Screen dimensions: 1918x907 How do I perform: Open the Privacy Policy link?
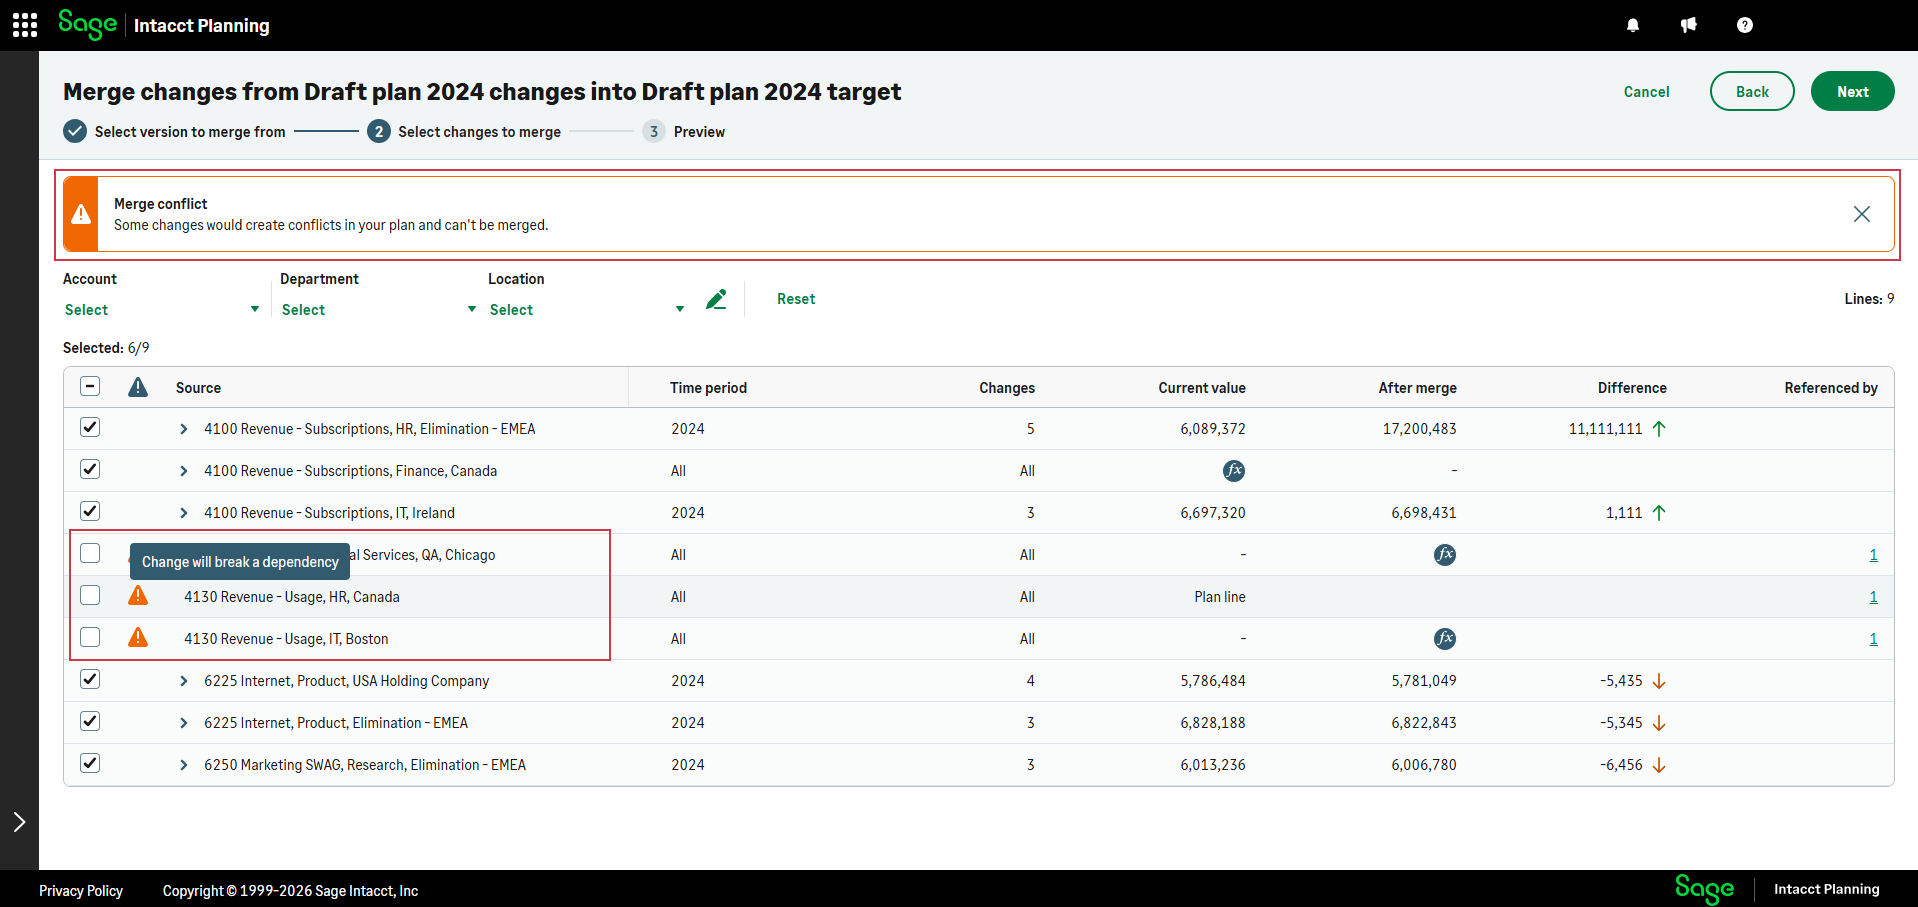[81, 891]
